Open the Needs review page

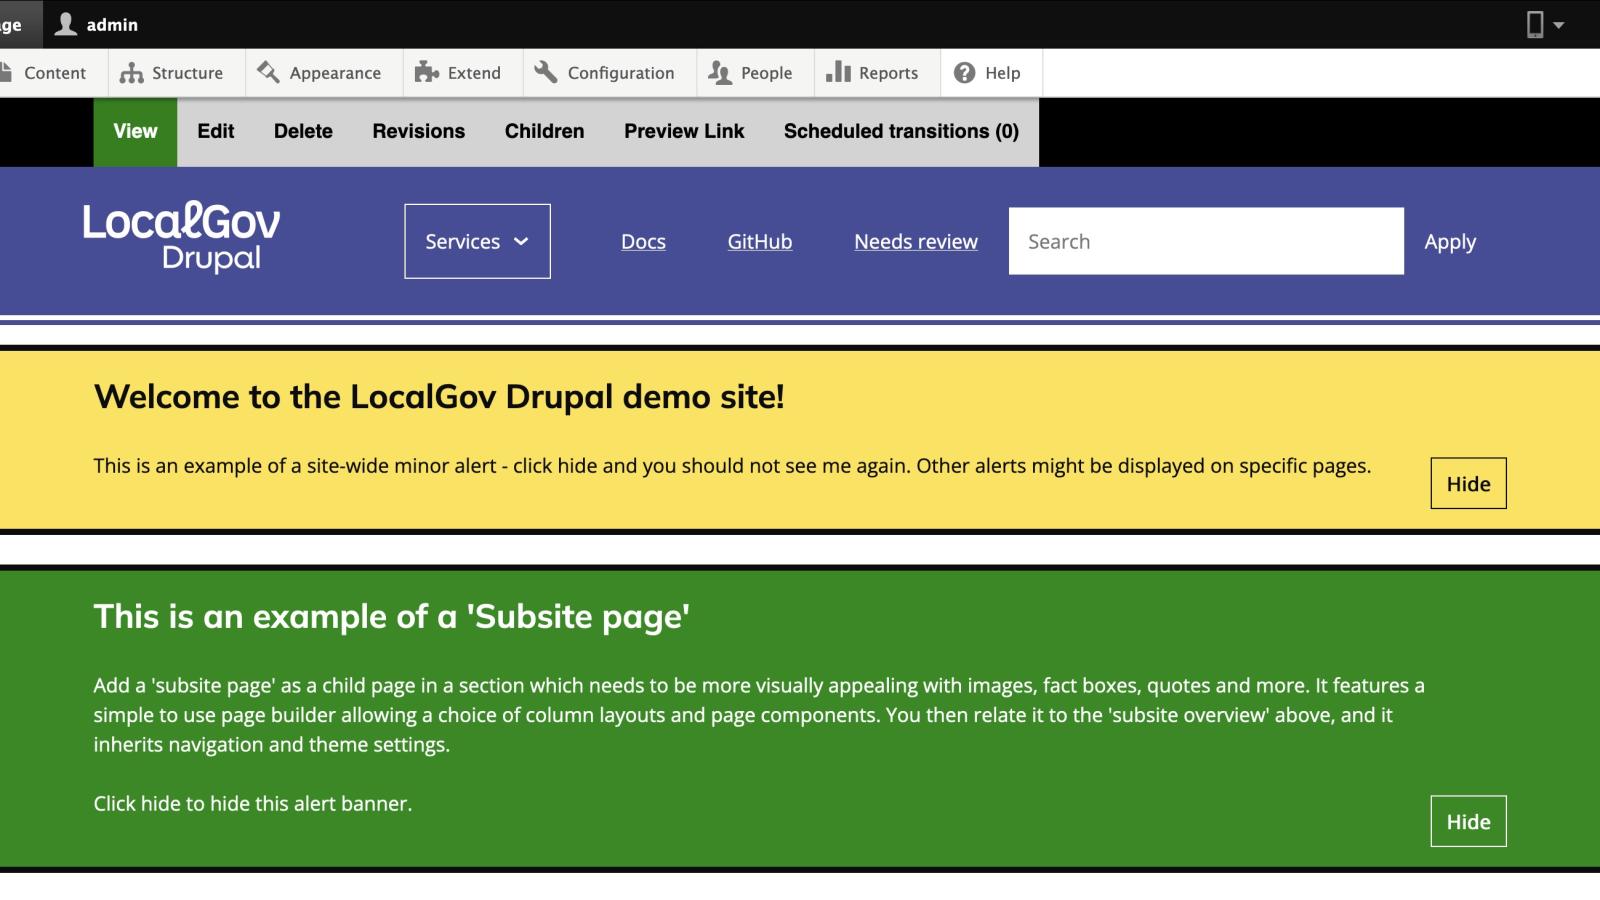click(915, 241)
